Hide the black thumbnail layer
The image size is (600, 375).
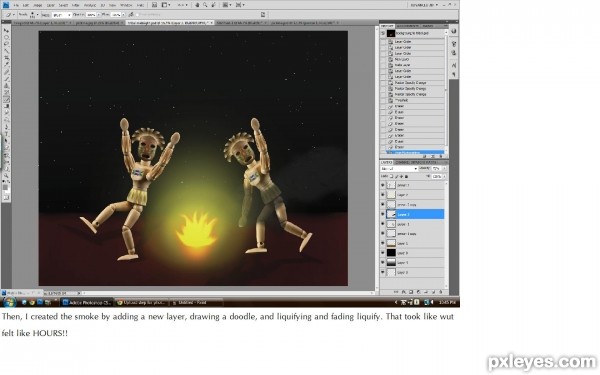point(383,253)
